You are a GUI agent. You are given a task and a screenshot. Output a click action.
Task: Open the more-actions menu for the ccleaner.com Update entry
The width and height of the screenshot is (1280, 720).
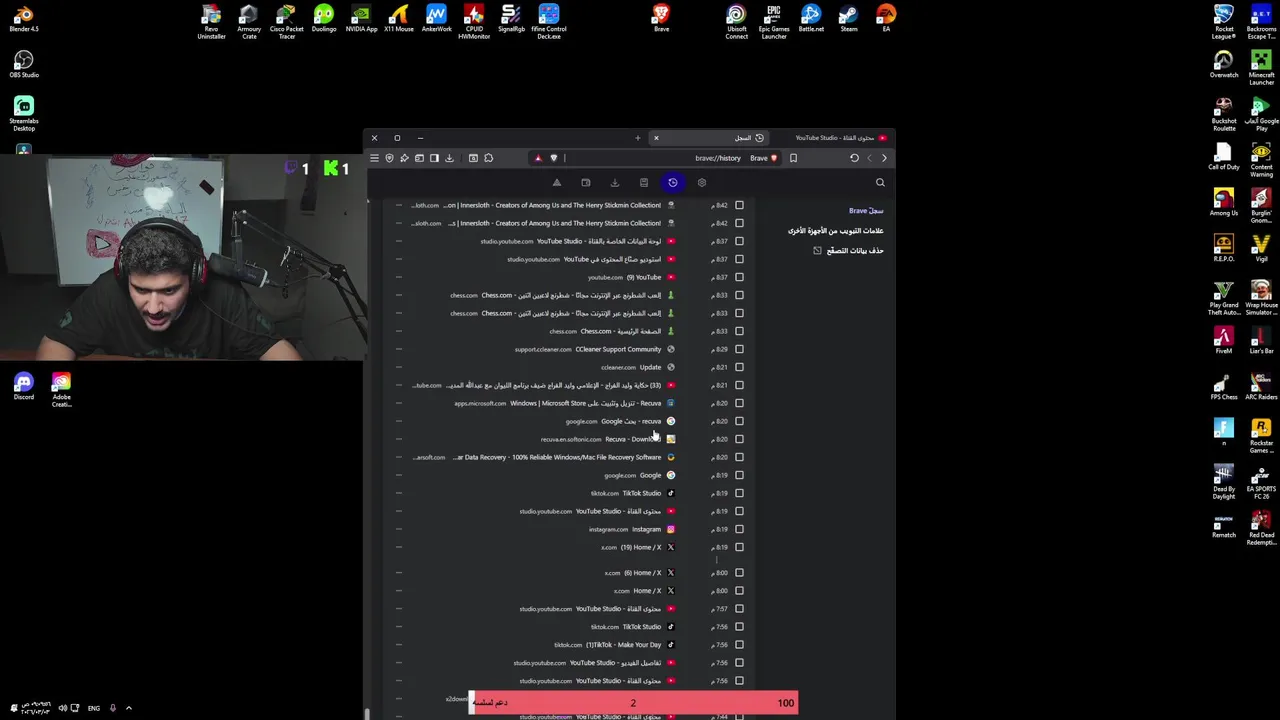pyautogui.click(x=398, y=367)
